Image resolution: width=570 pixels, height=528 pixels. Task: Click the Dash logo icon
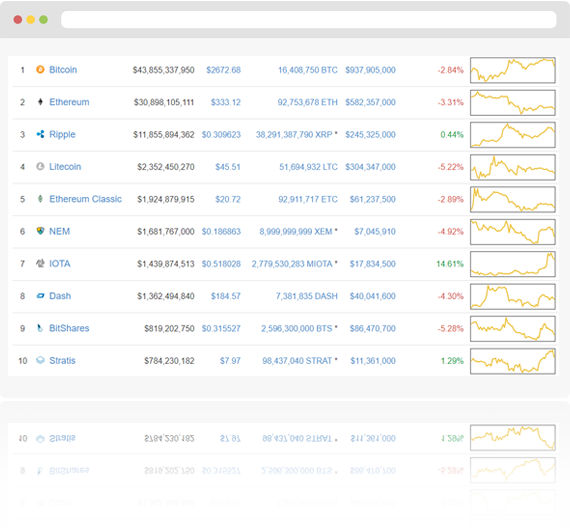click(x=40, y=296)
